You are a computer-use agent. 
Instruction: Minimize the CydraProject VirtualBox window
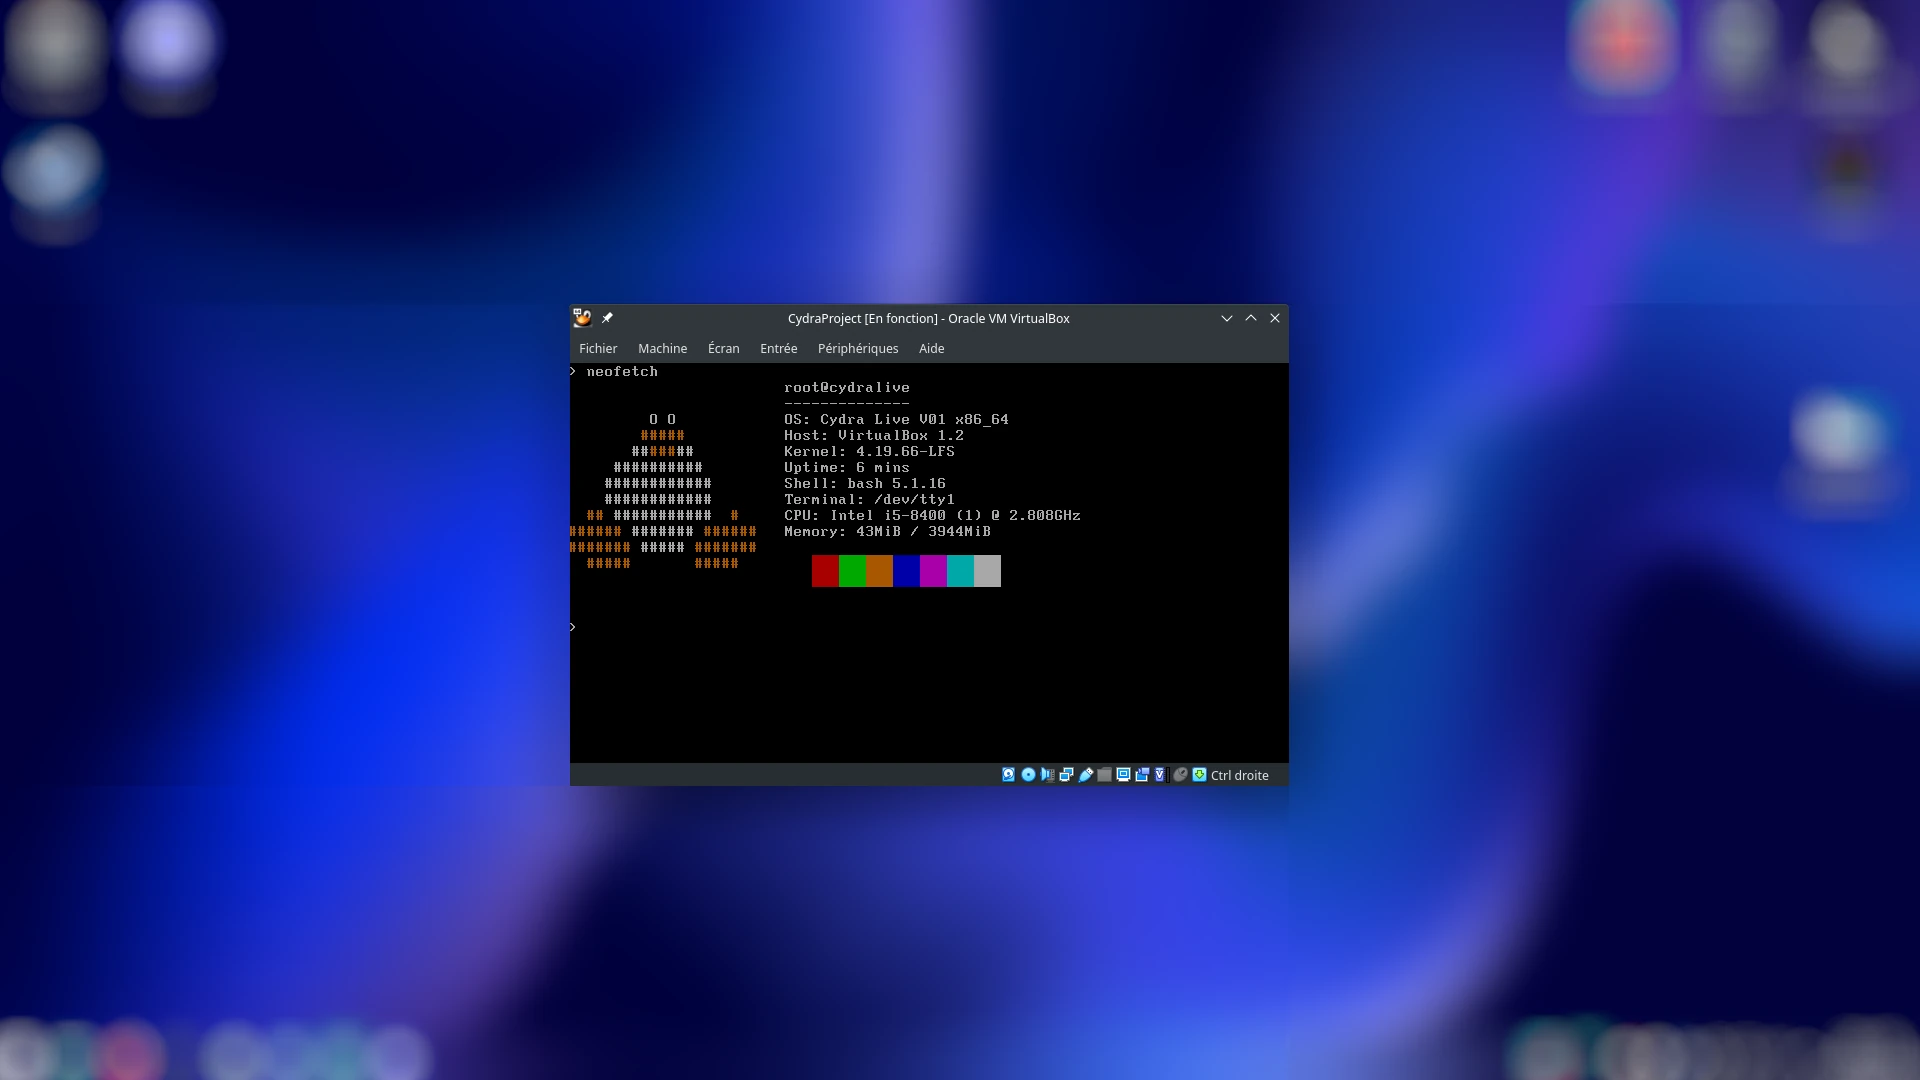(x=1226, y=318)
